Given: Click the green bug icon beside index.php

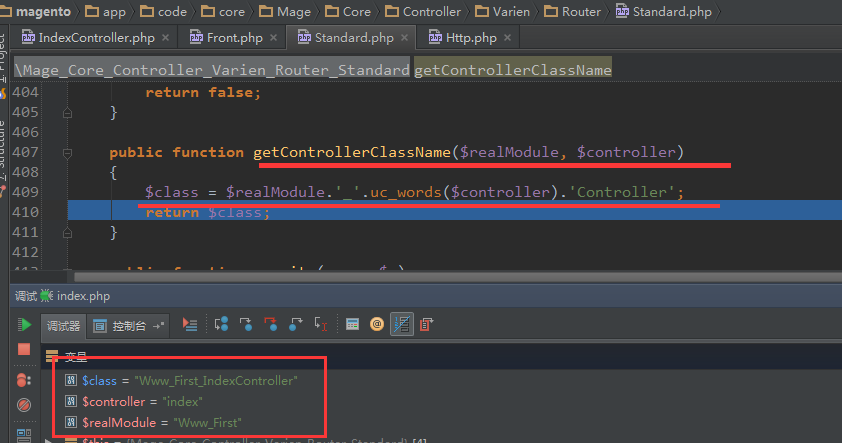Looking at the screenshot, I should pos(47,296).
